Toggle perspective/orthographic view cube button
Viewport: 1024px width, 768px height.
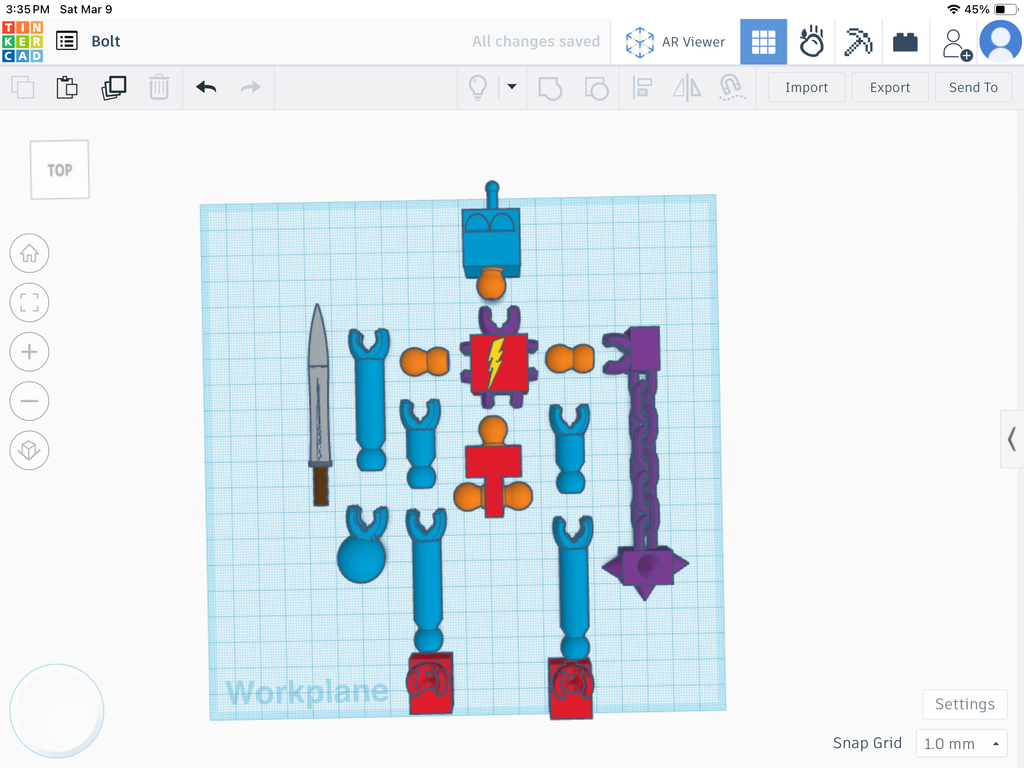[29, 450]
